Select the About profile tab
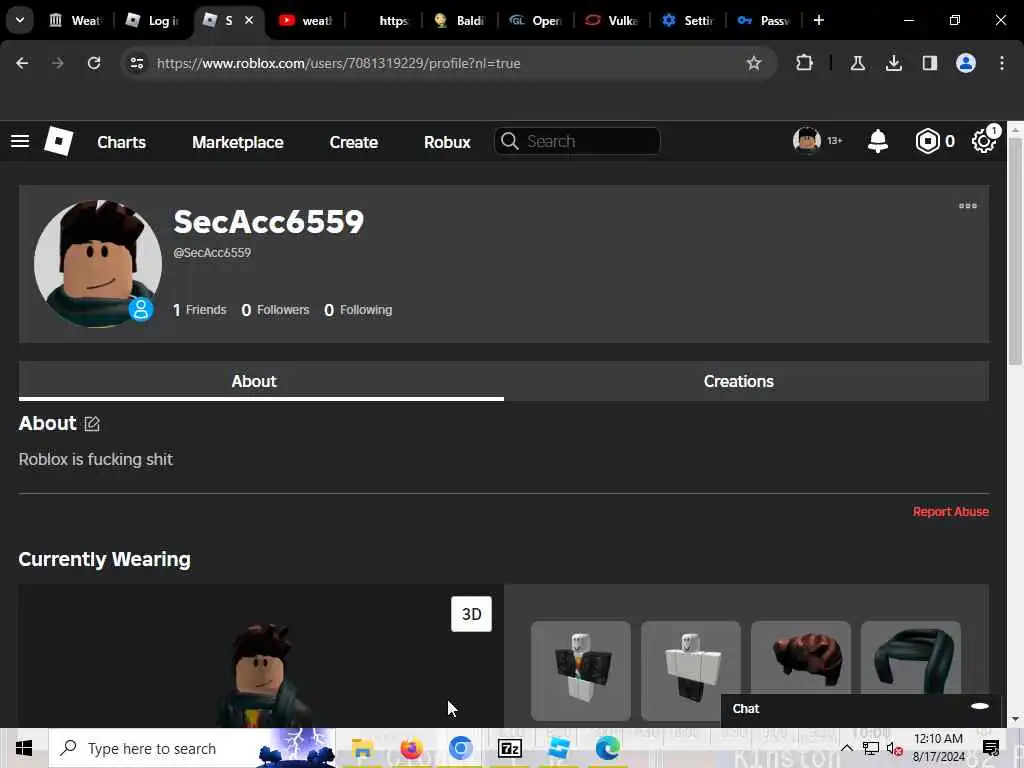 261,381
